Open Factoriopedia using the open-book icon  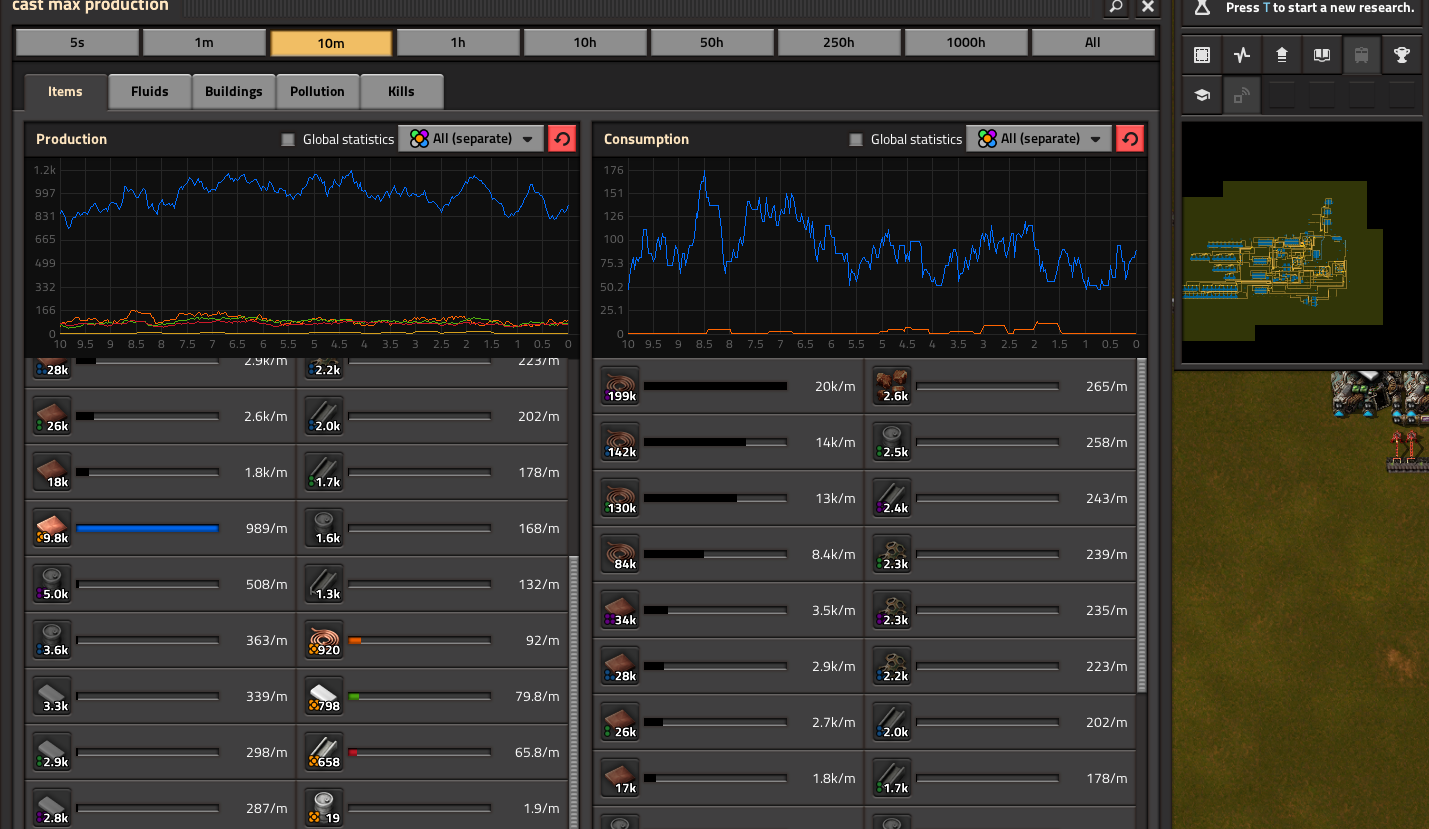point(1322,55)
